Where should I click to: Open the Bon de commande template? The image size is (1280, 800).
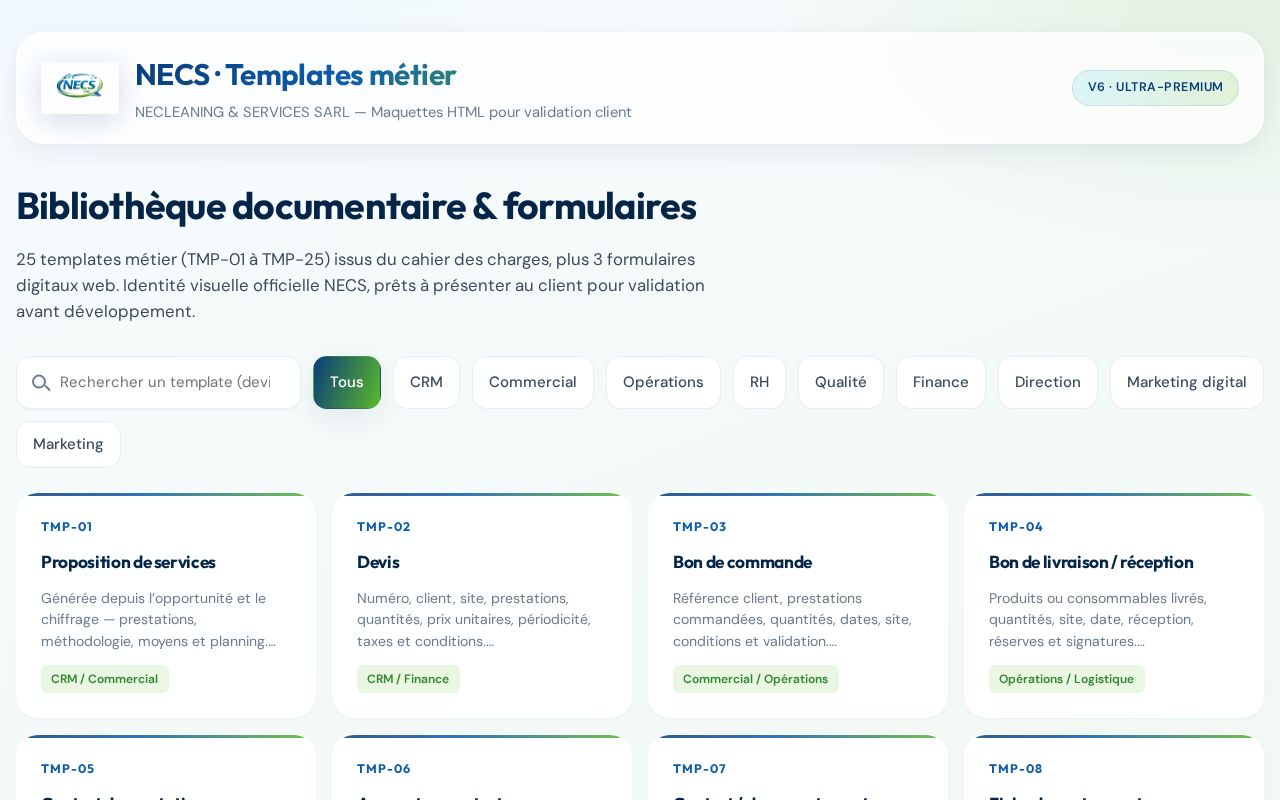click(798, 605)
